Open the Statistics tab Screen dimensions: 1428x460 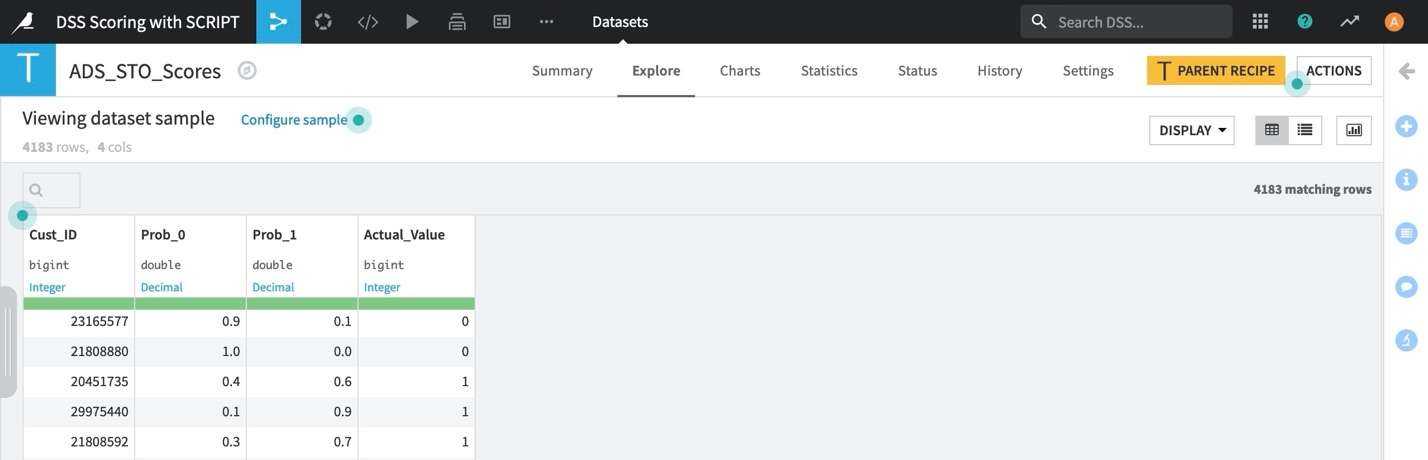click(829, 71)
